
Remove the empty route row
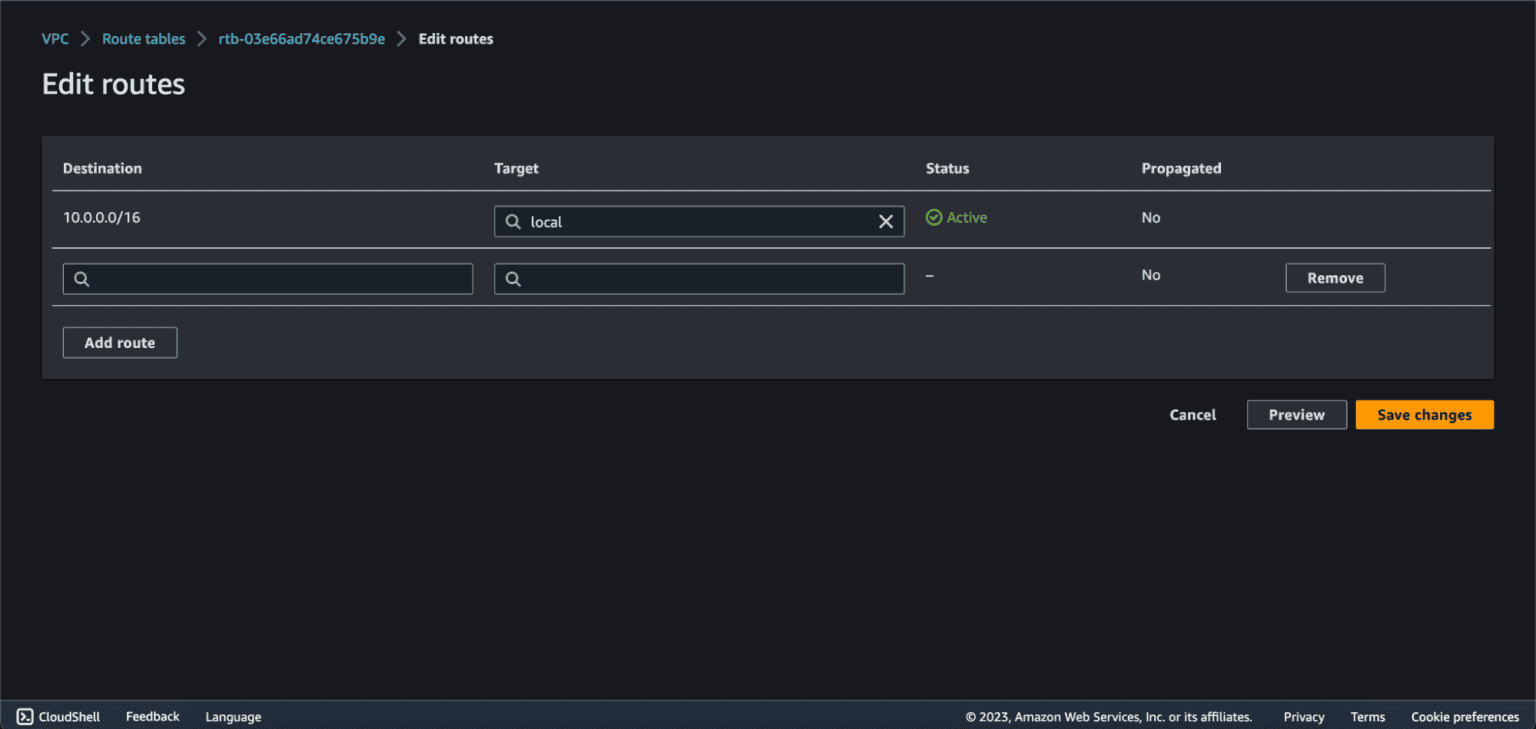point(1334,278)
